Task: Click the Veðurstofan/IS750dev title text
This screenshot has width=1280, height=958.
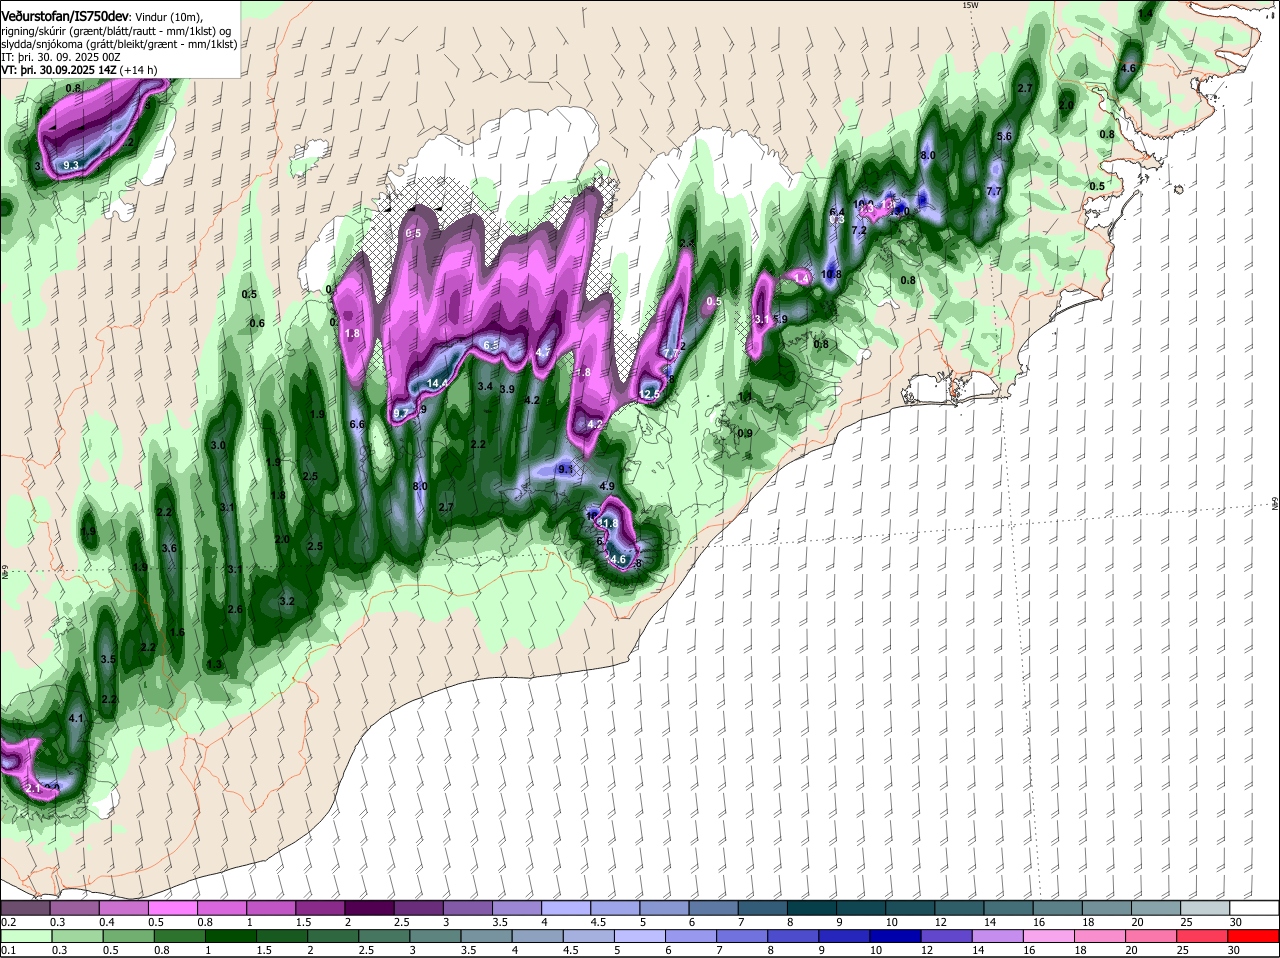Action: click(x=64, y=17)
